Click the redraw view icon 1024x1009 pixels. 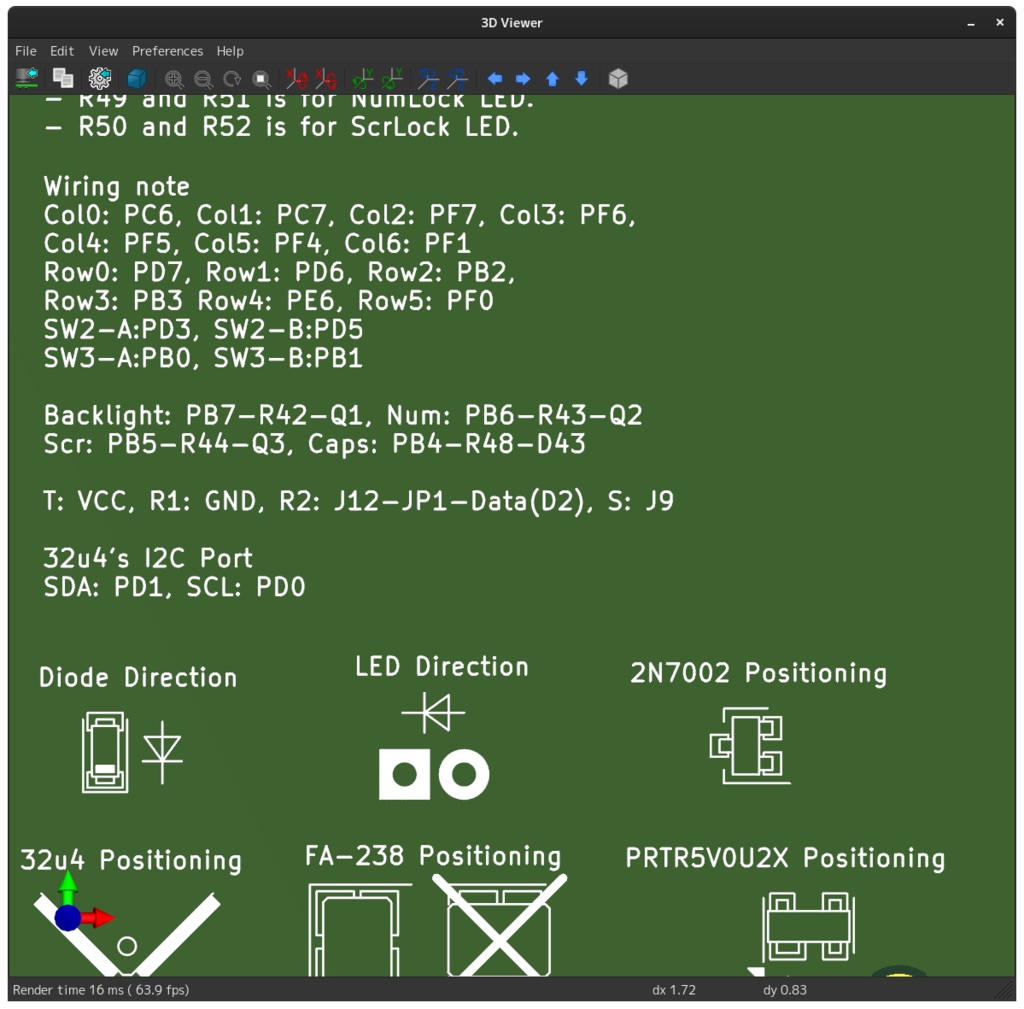pos(232,78)
